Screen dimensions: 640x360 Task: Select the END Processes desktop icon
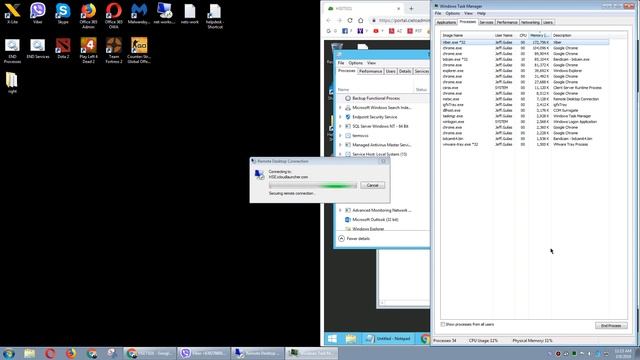12,51
